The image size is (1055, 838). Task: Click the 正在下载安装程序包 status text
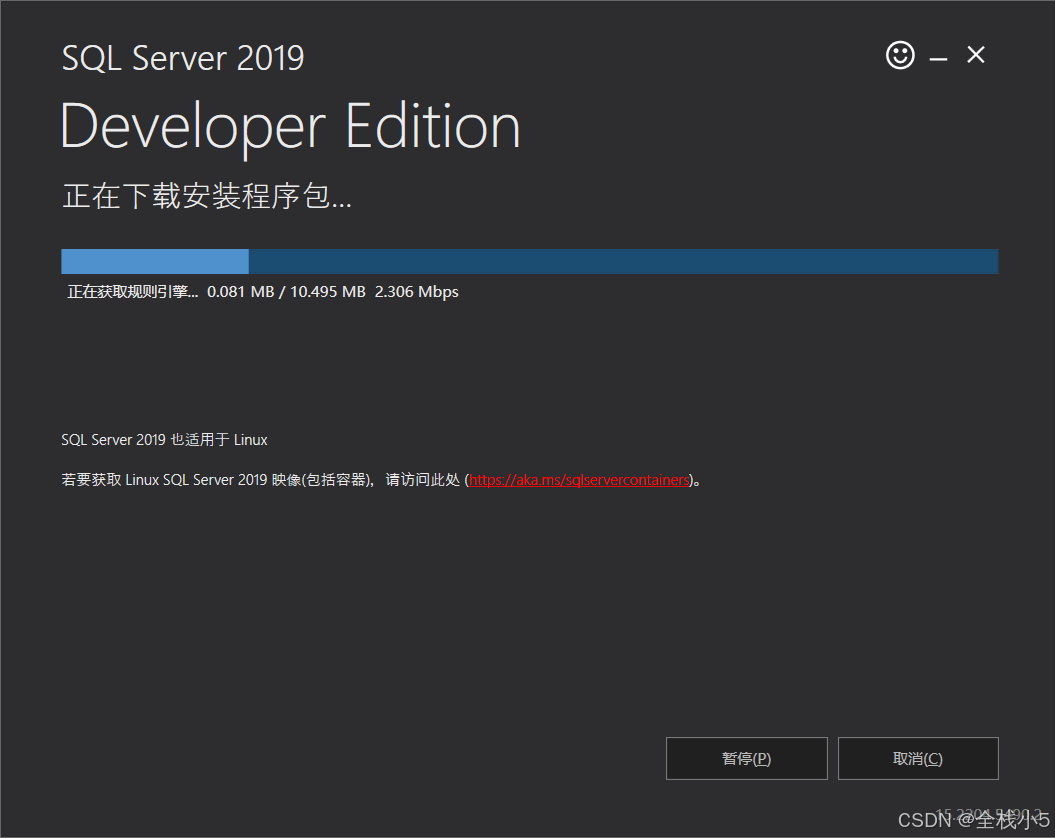206,197
